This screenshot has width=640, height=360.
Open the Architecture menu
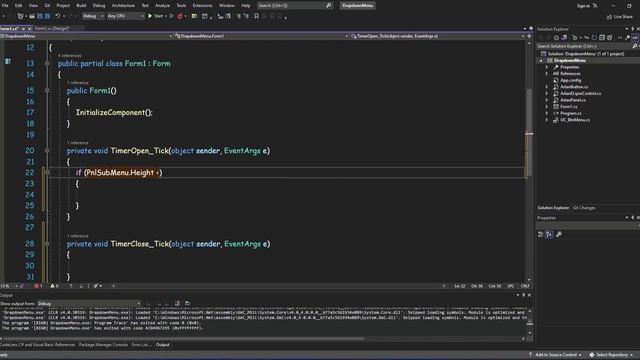click(123, 5)
